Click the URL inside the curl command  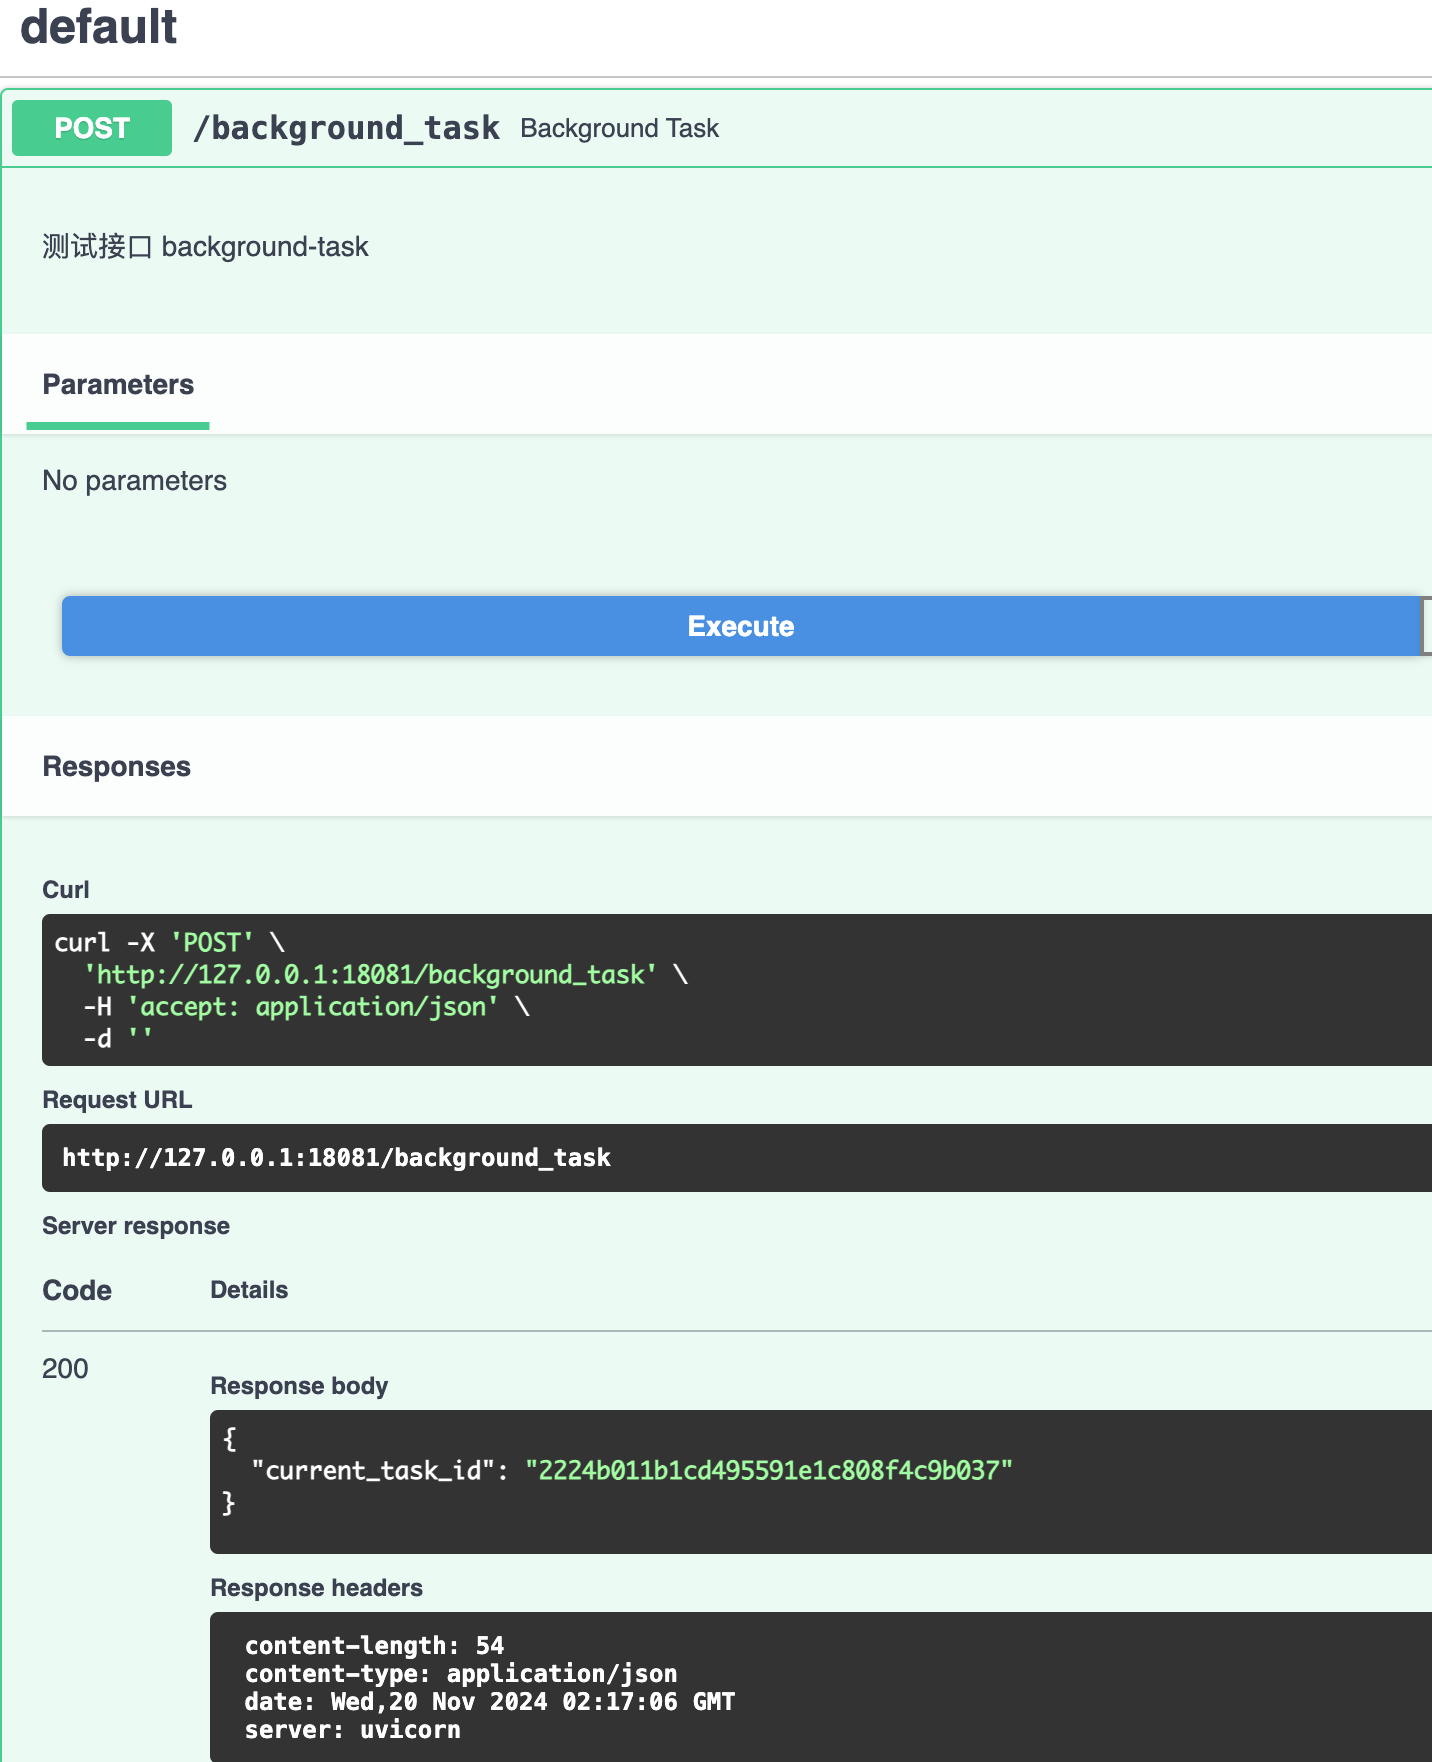click(x=371, y=974)
